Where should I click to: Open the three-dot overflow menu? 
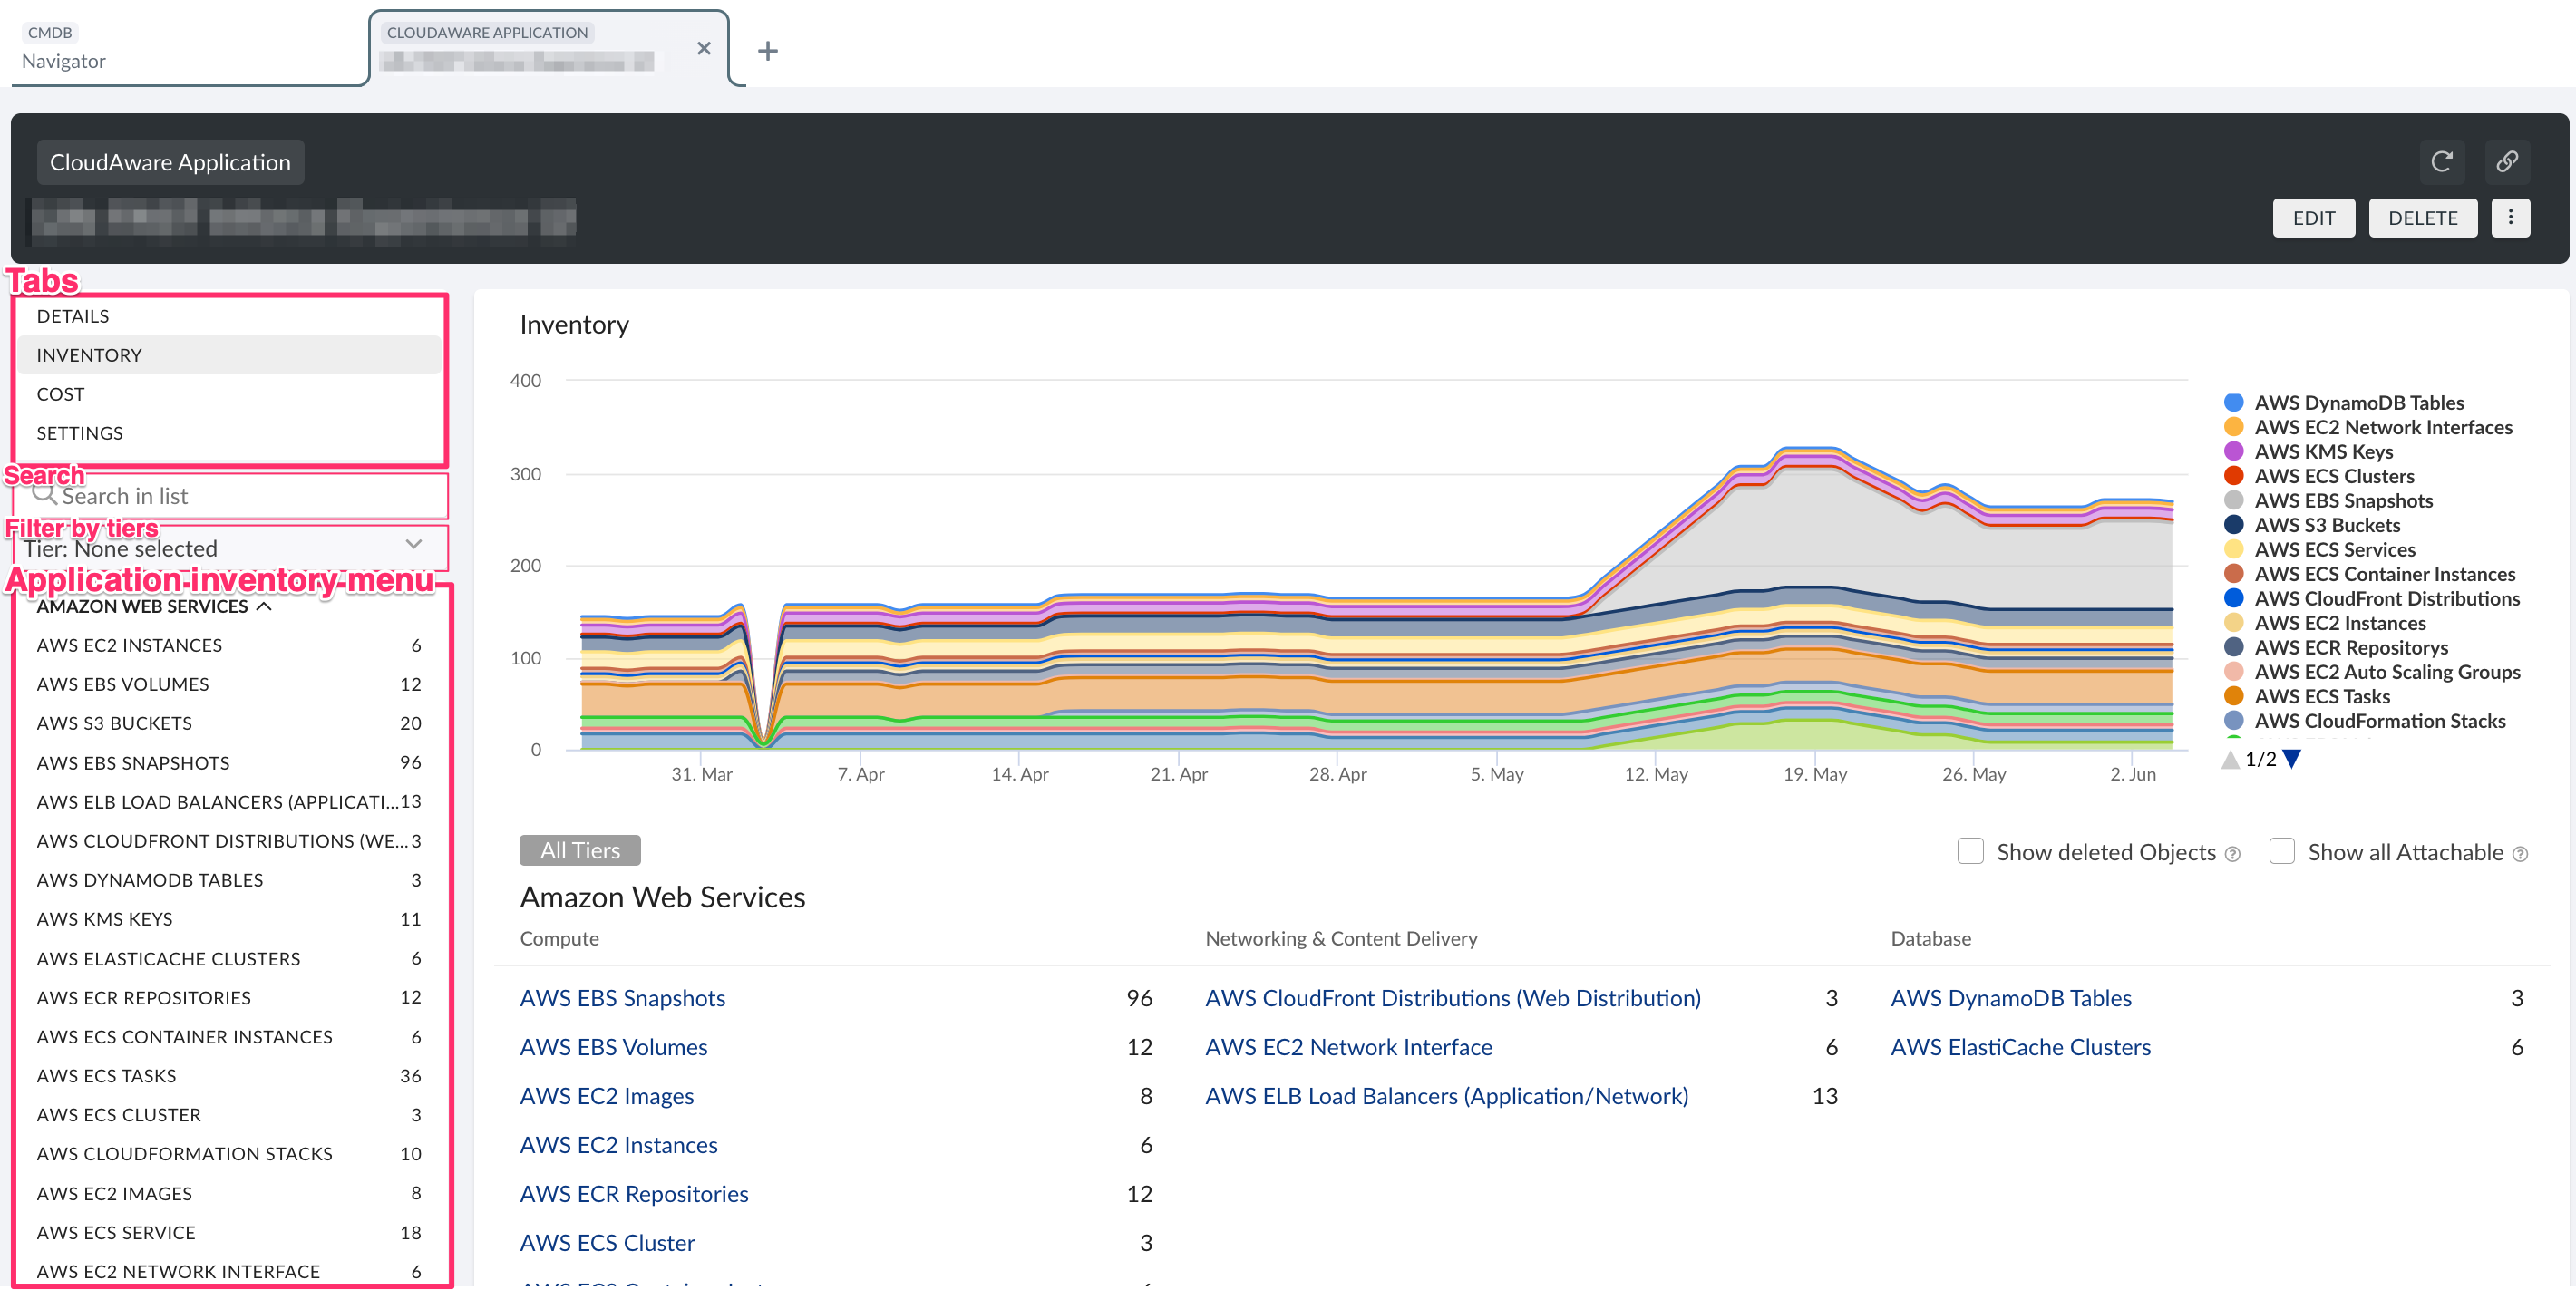point(2511,217)
